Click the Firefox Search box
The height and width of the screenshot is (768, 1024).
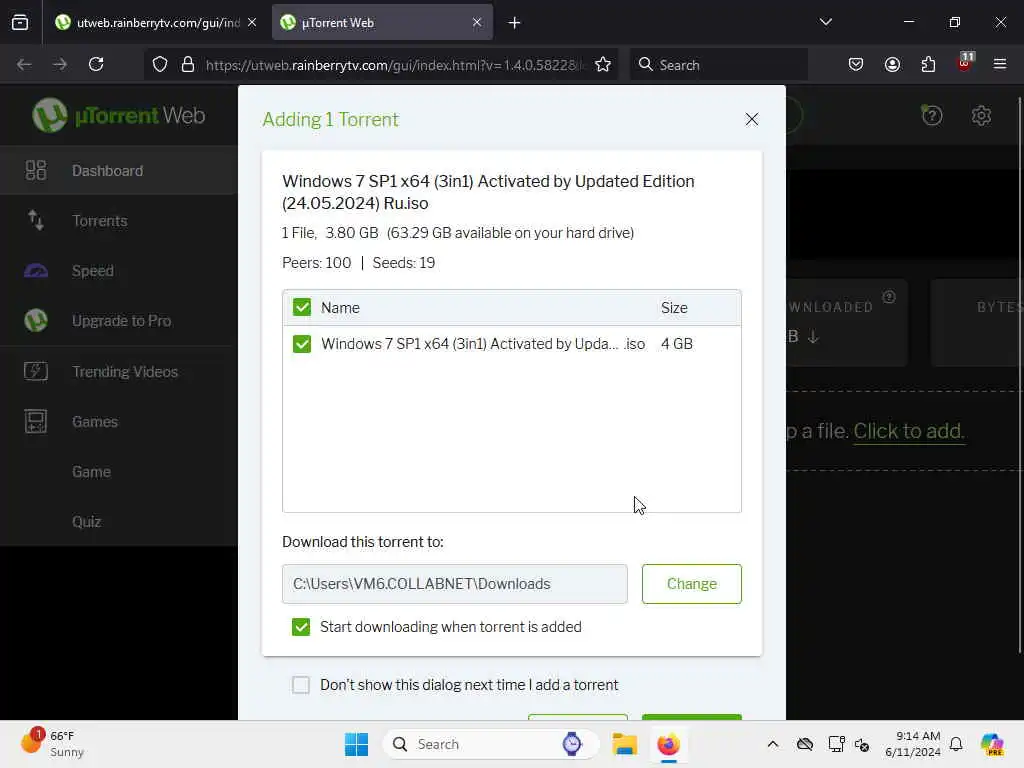pyautogui.click(x=718, y=65)
